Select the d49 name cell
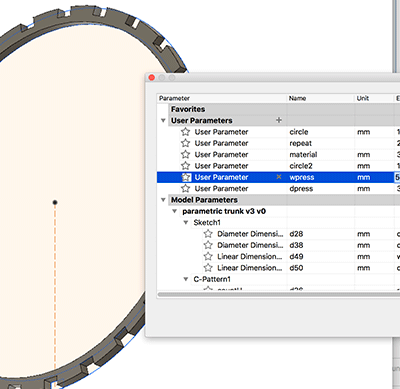 pos(321,256)
